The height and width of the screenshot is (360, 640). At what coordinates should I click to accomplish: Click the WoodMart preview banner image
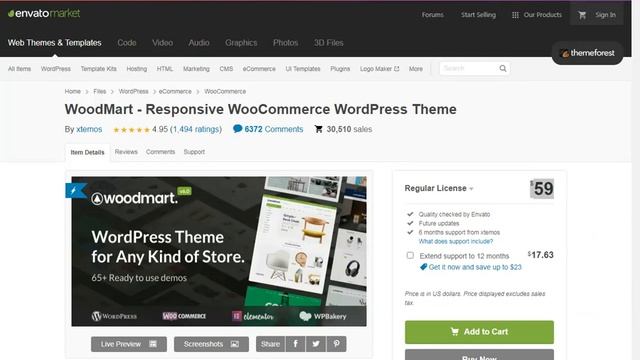tap(219, 251)
